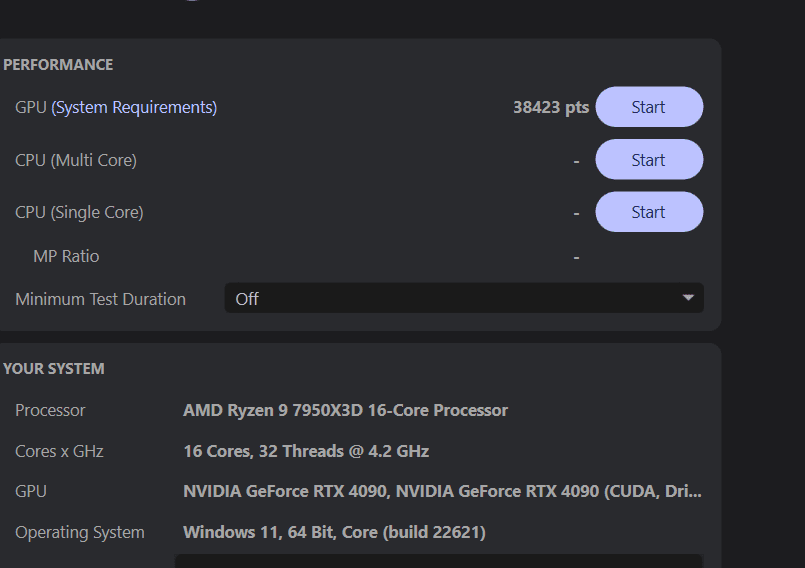Select the CPU (Multi Core) label
The width and height of the screenshot is (805, 568).
click(x=76, y=160)
